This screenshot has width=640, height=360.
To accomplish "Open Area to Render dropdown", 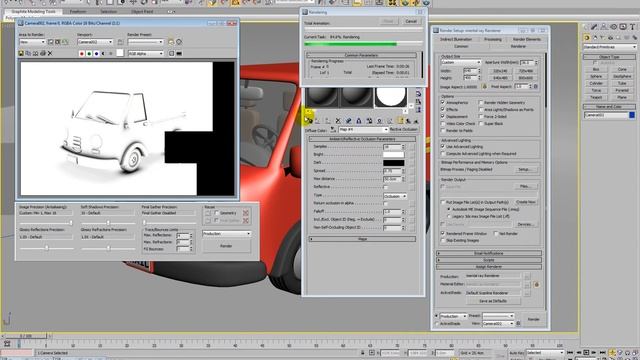I will tap(32, 42).
